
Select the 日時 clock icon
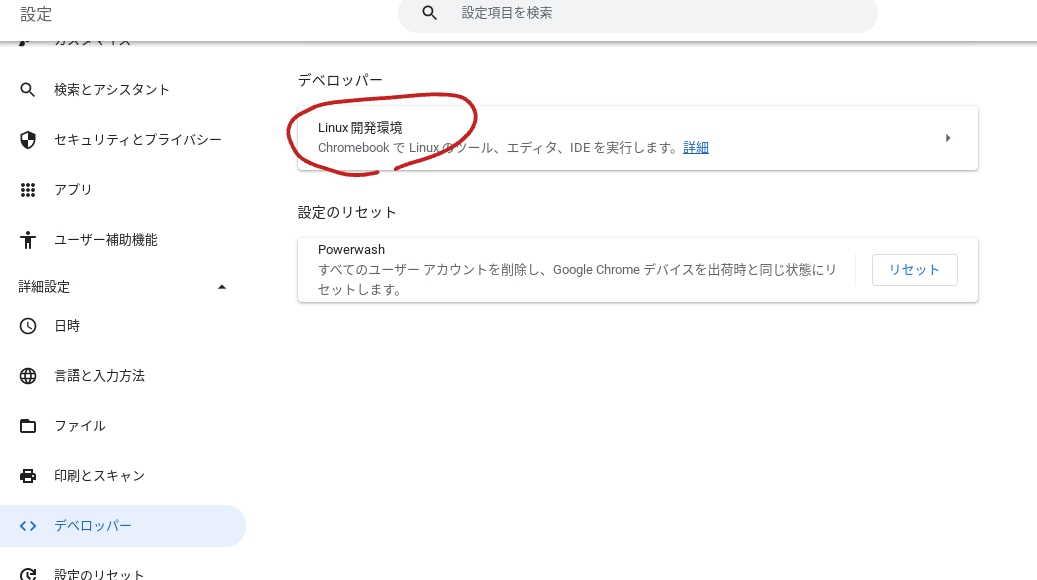(28, 325)
